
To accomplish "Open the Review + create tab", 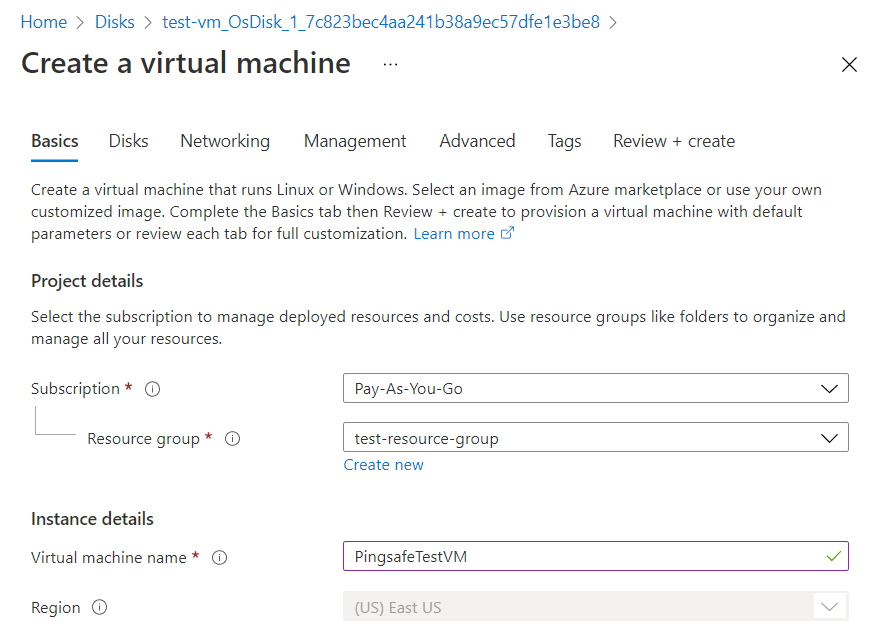I will coord(674,141).
